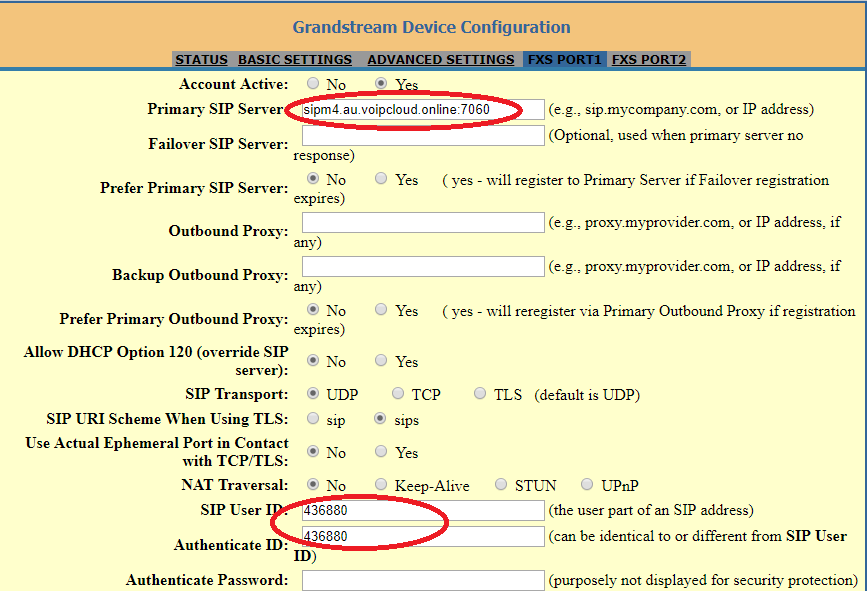Select Yes for Prefer Primary Outbound Proxy
This screenshot has width=867, height=591.
pyautogui.click(x=381, y=310)
